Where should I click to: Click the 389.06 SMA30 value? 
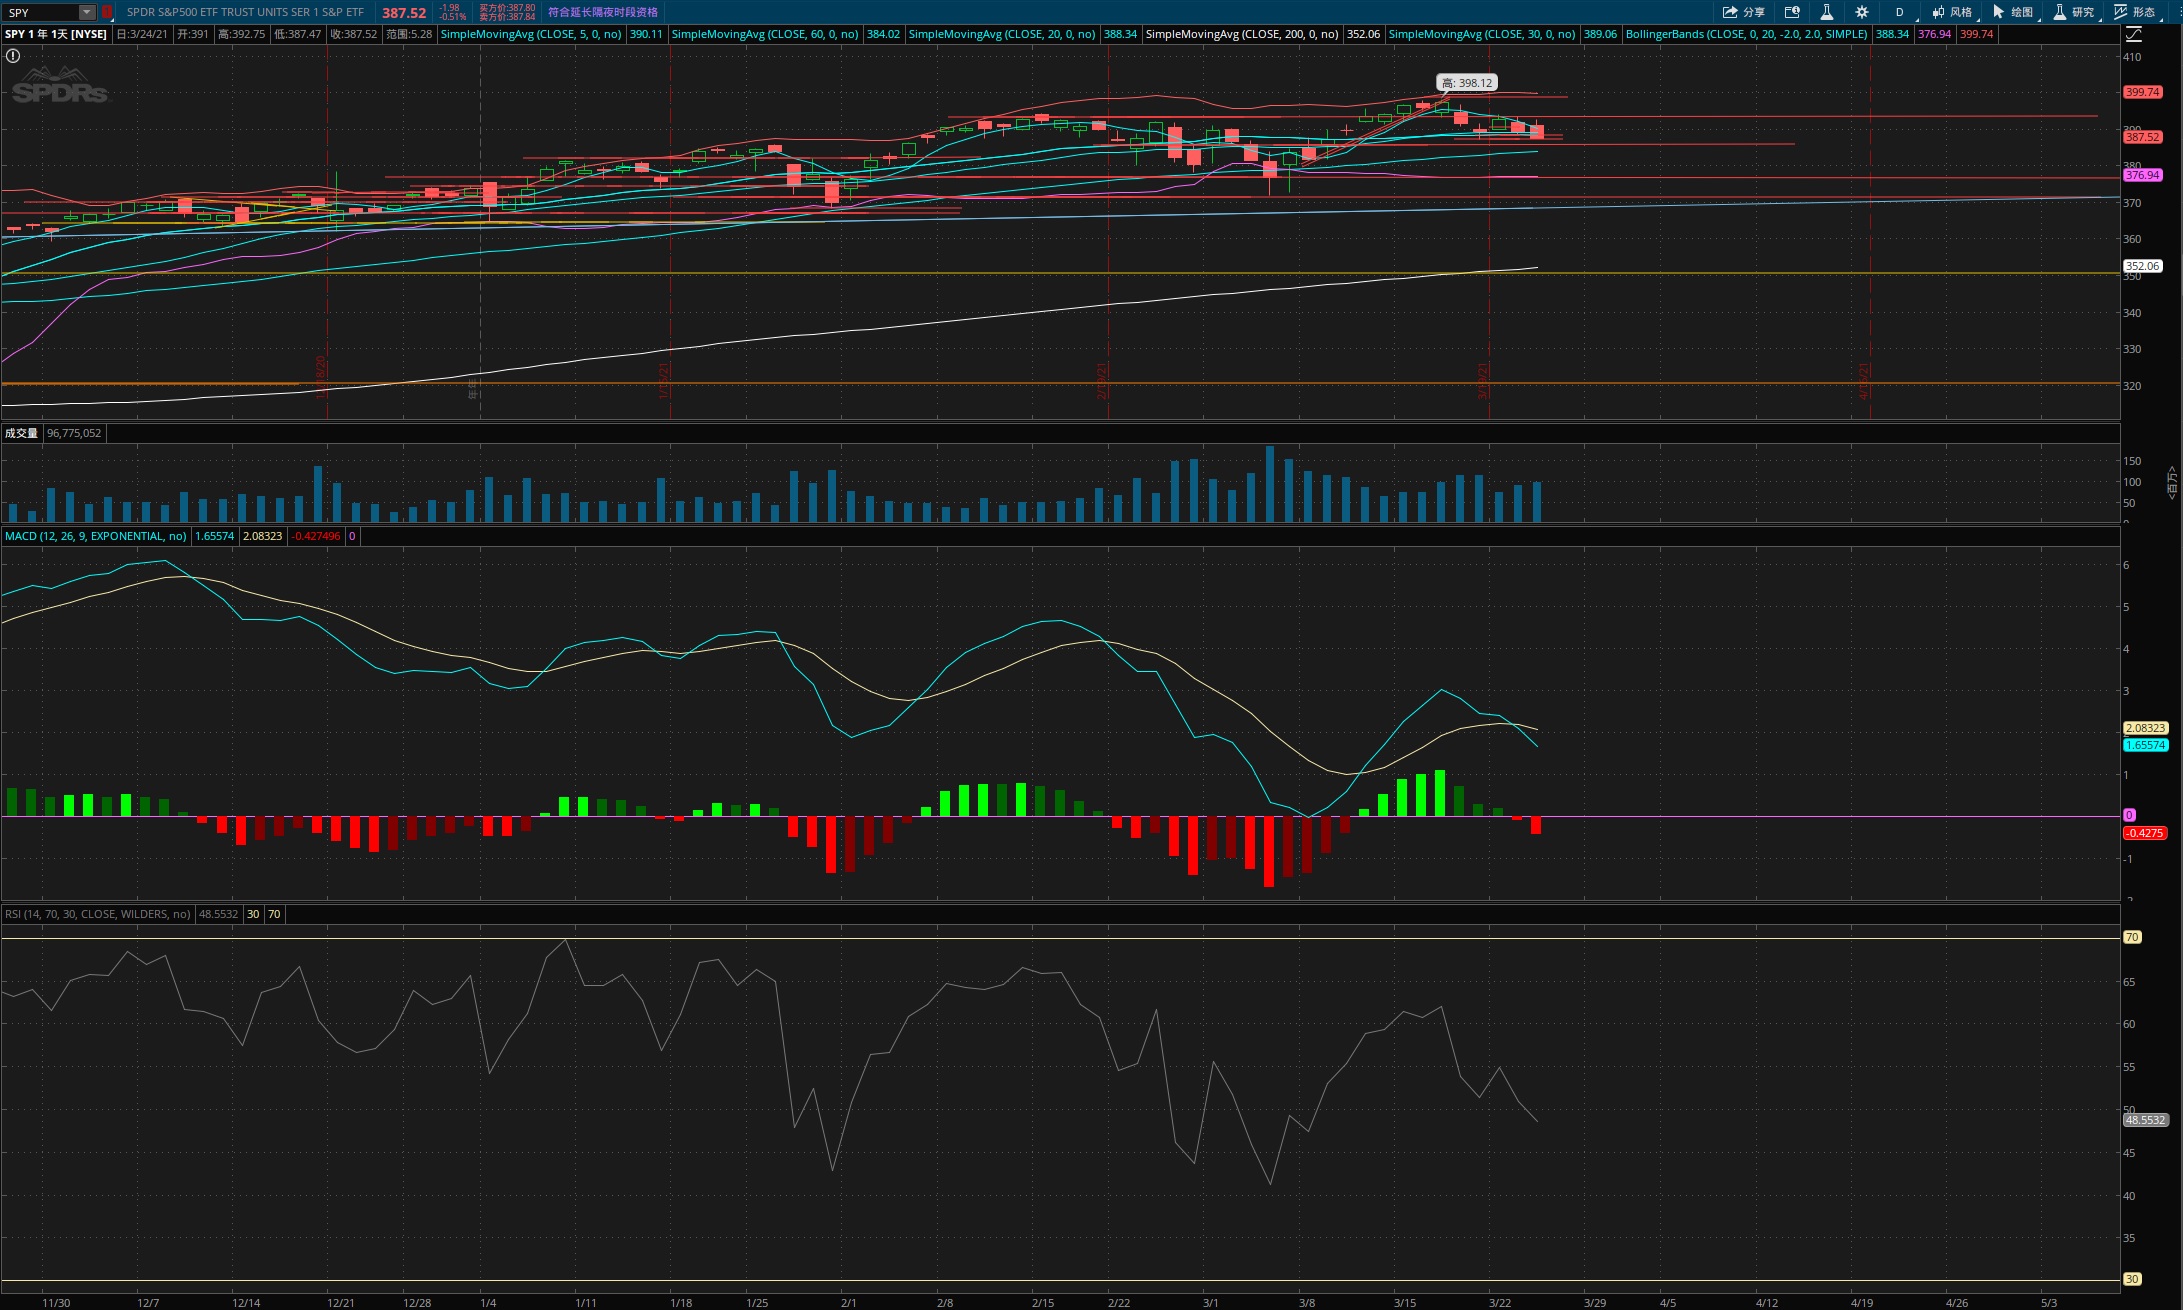pyautogui.click(x=1600, y=34)
